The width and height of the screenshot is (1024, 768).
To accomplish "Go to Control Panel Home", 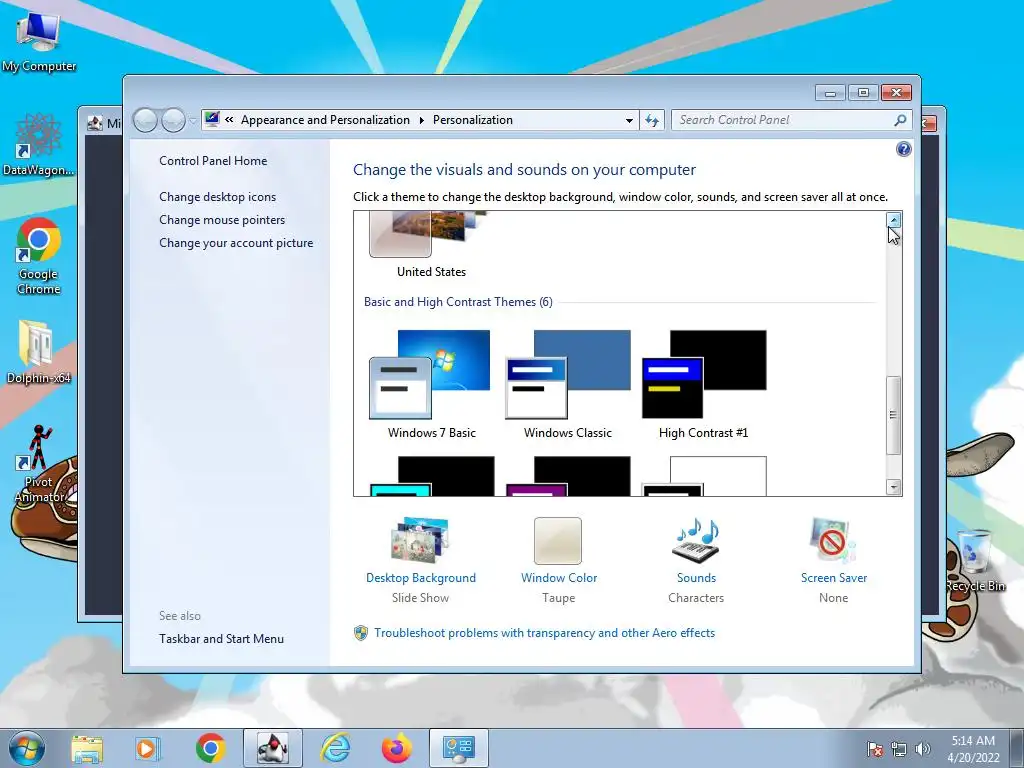I will click(x=213, y=161).
